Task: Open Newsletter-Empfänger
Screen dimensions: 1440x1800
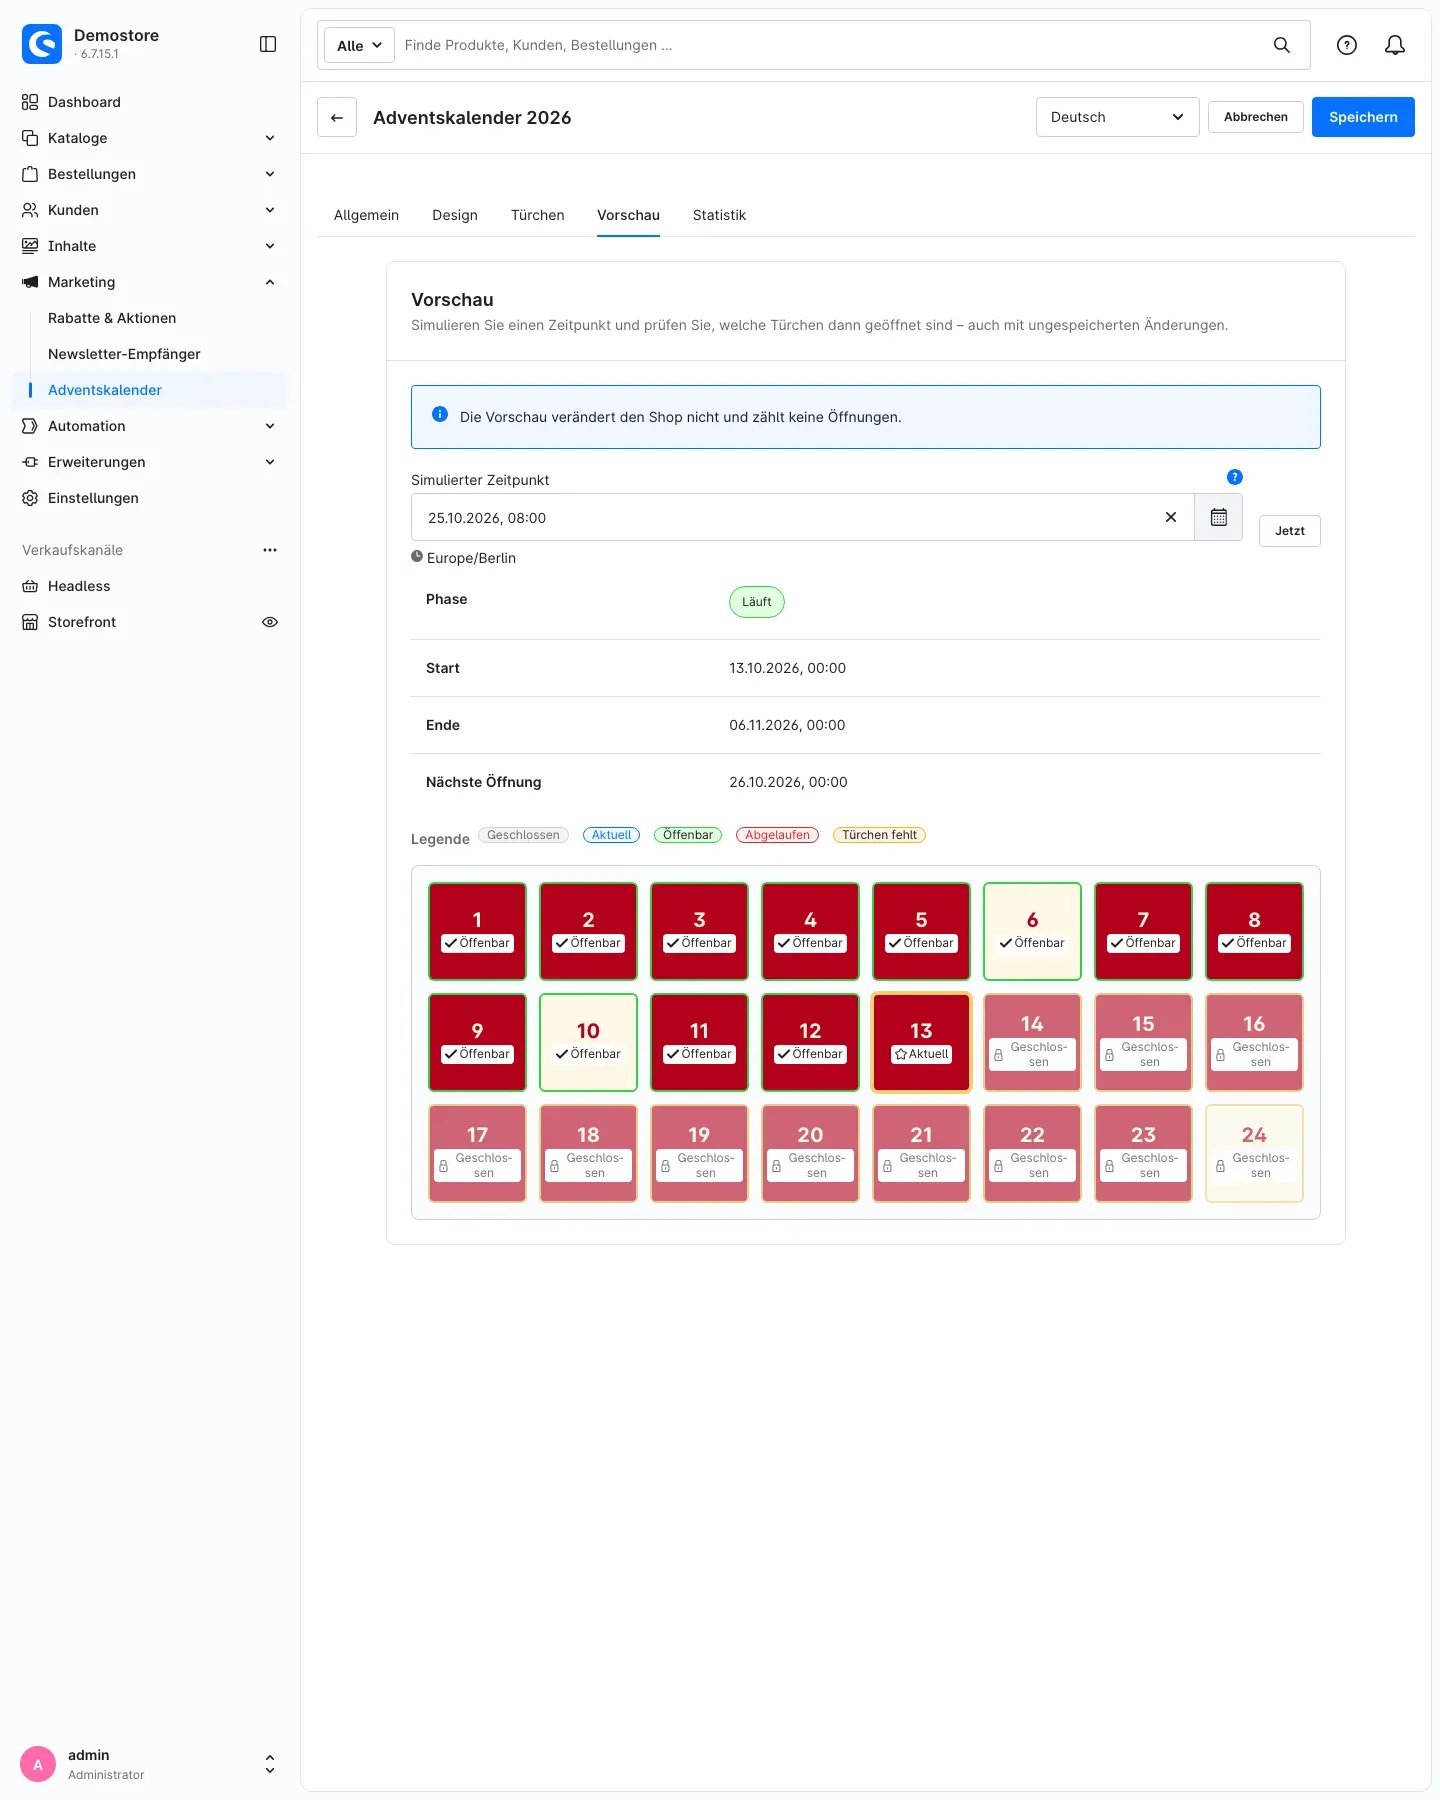Action: [124, 354]
